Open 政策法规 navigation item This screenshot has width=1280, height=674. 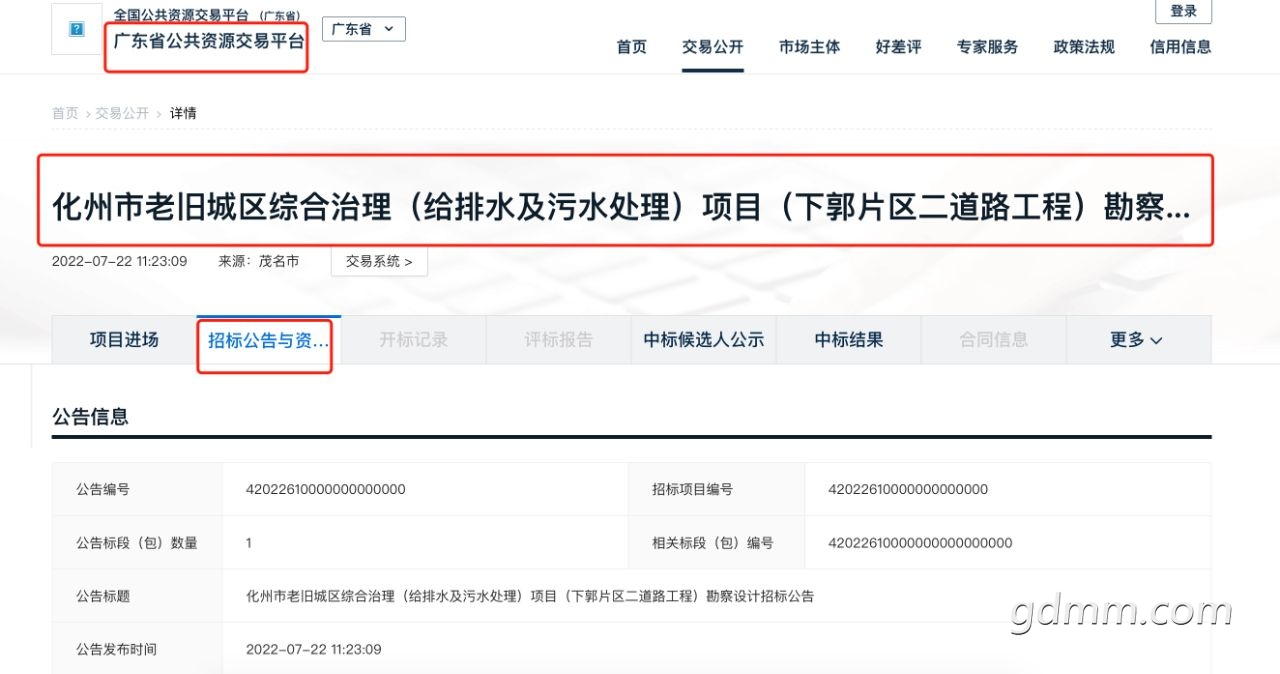1084,47
